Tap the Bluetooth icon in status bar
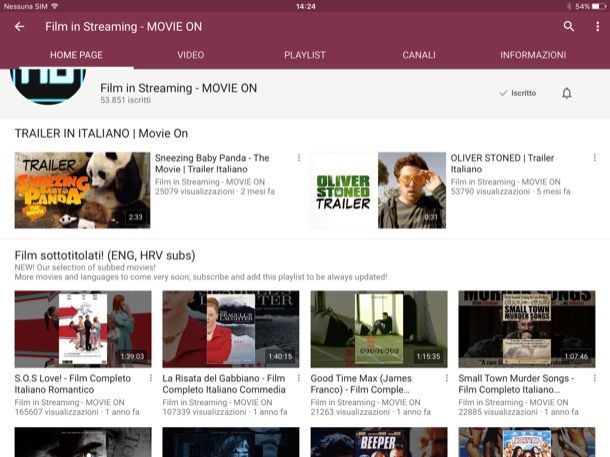This screenshot has width=610, height=457. 569,6
